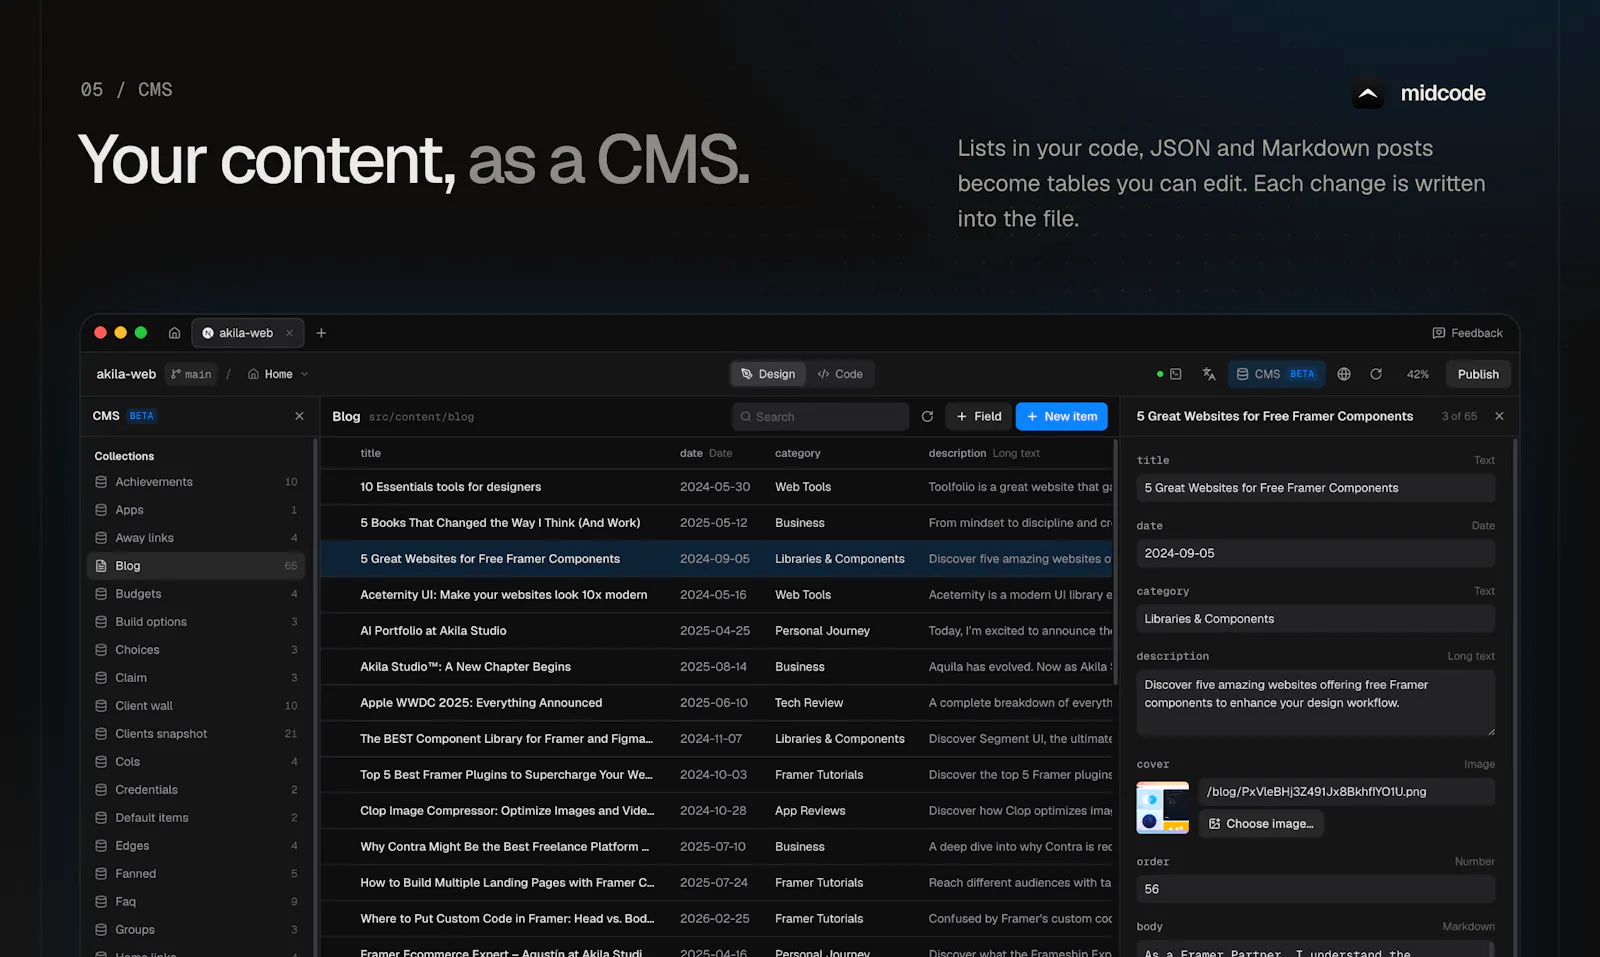This screenshot has width=1600, height=957.
Task: Open the Budgets collection
Action: coord(196,594)
